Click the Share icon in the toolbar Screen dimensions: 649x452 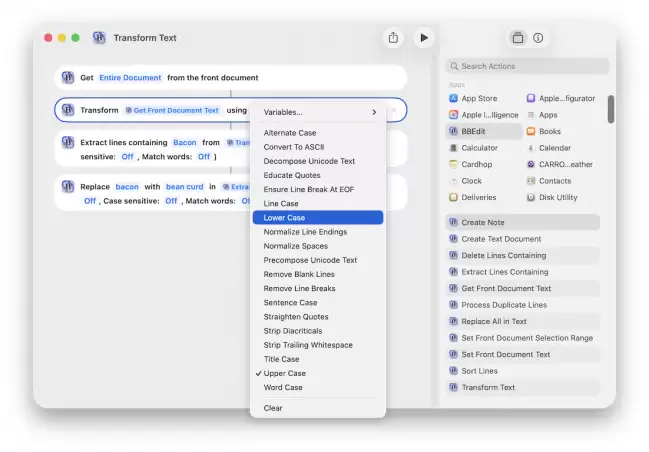pos(393,38)
